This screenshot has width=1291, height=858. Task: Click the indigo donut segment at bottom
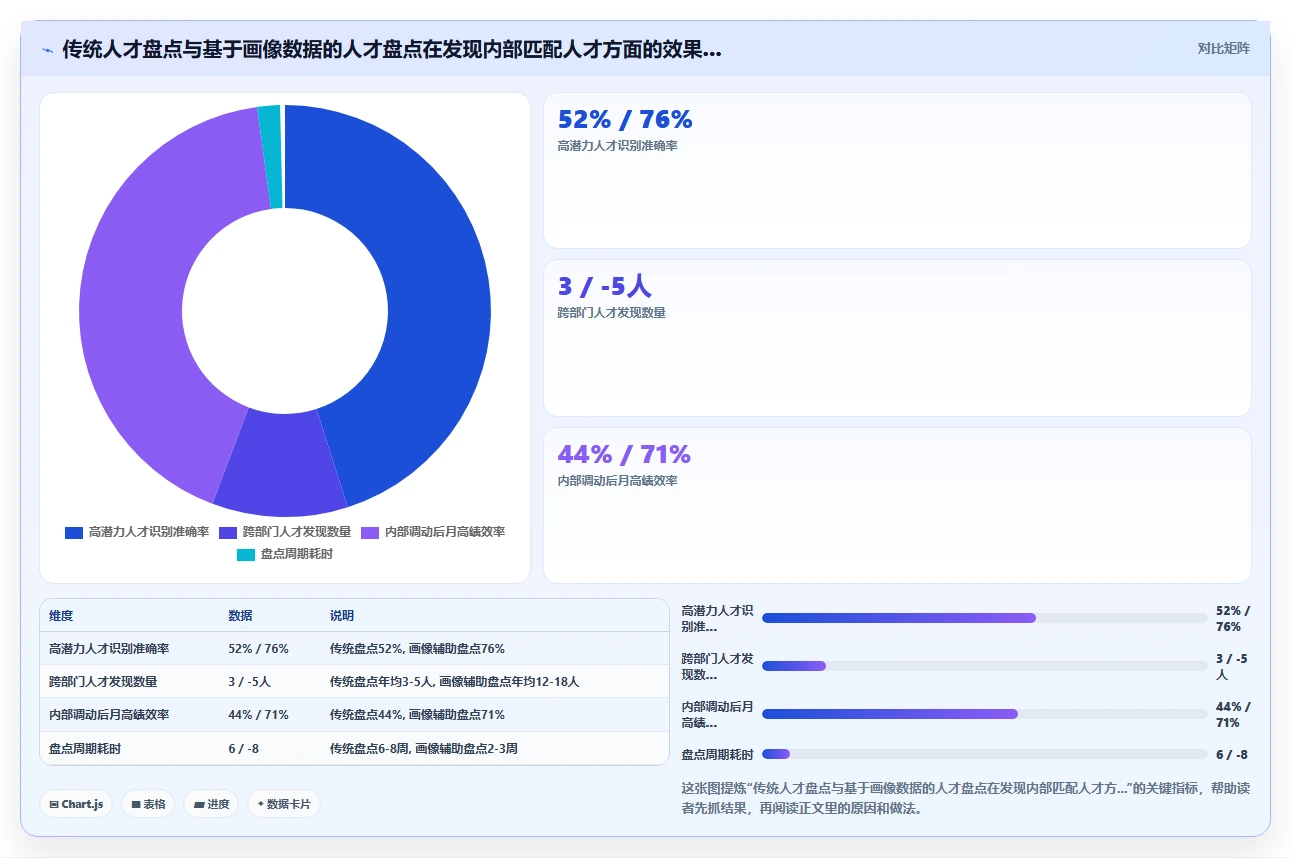(282, 462)
